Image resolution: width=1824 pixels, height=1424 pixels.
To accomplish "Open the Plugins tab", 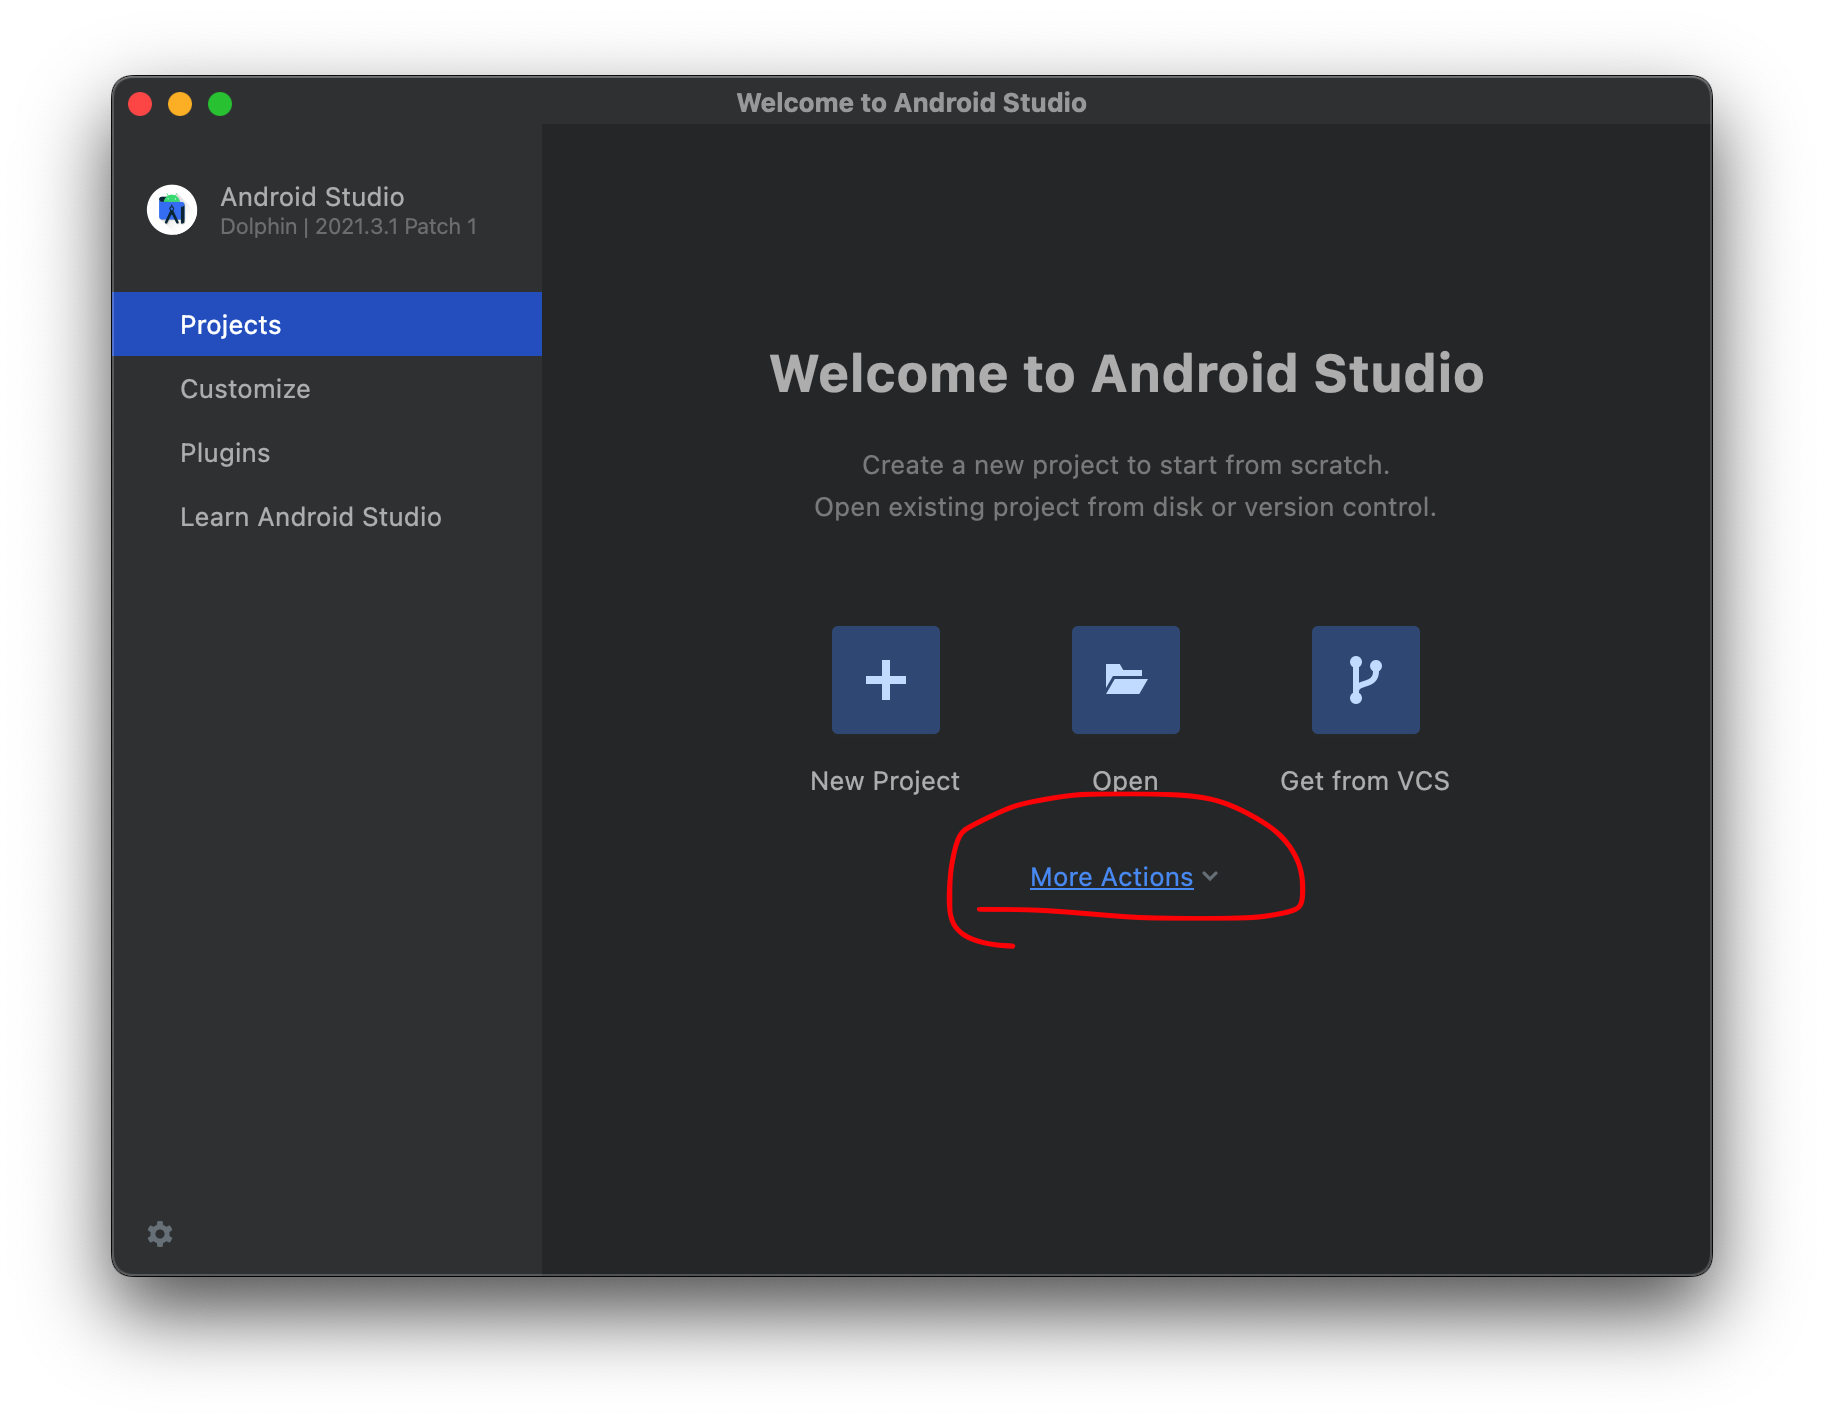I will (x=327, y=452).
